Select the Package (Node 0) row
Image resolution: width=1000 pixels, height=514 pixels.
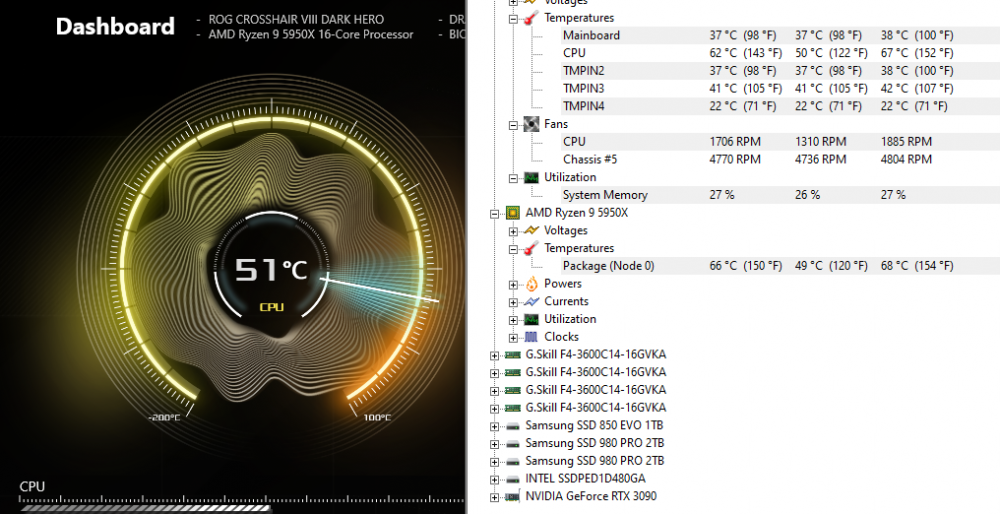(x=781, y=266)
